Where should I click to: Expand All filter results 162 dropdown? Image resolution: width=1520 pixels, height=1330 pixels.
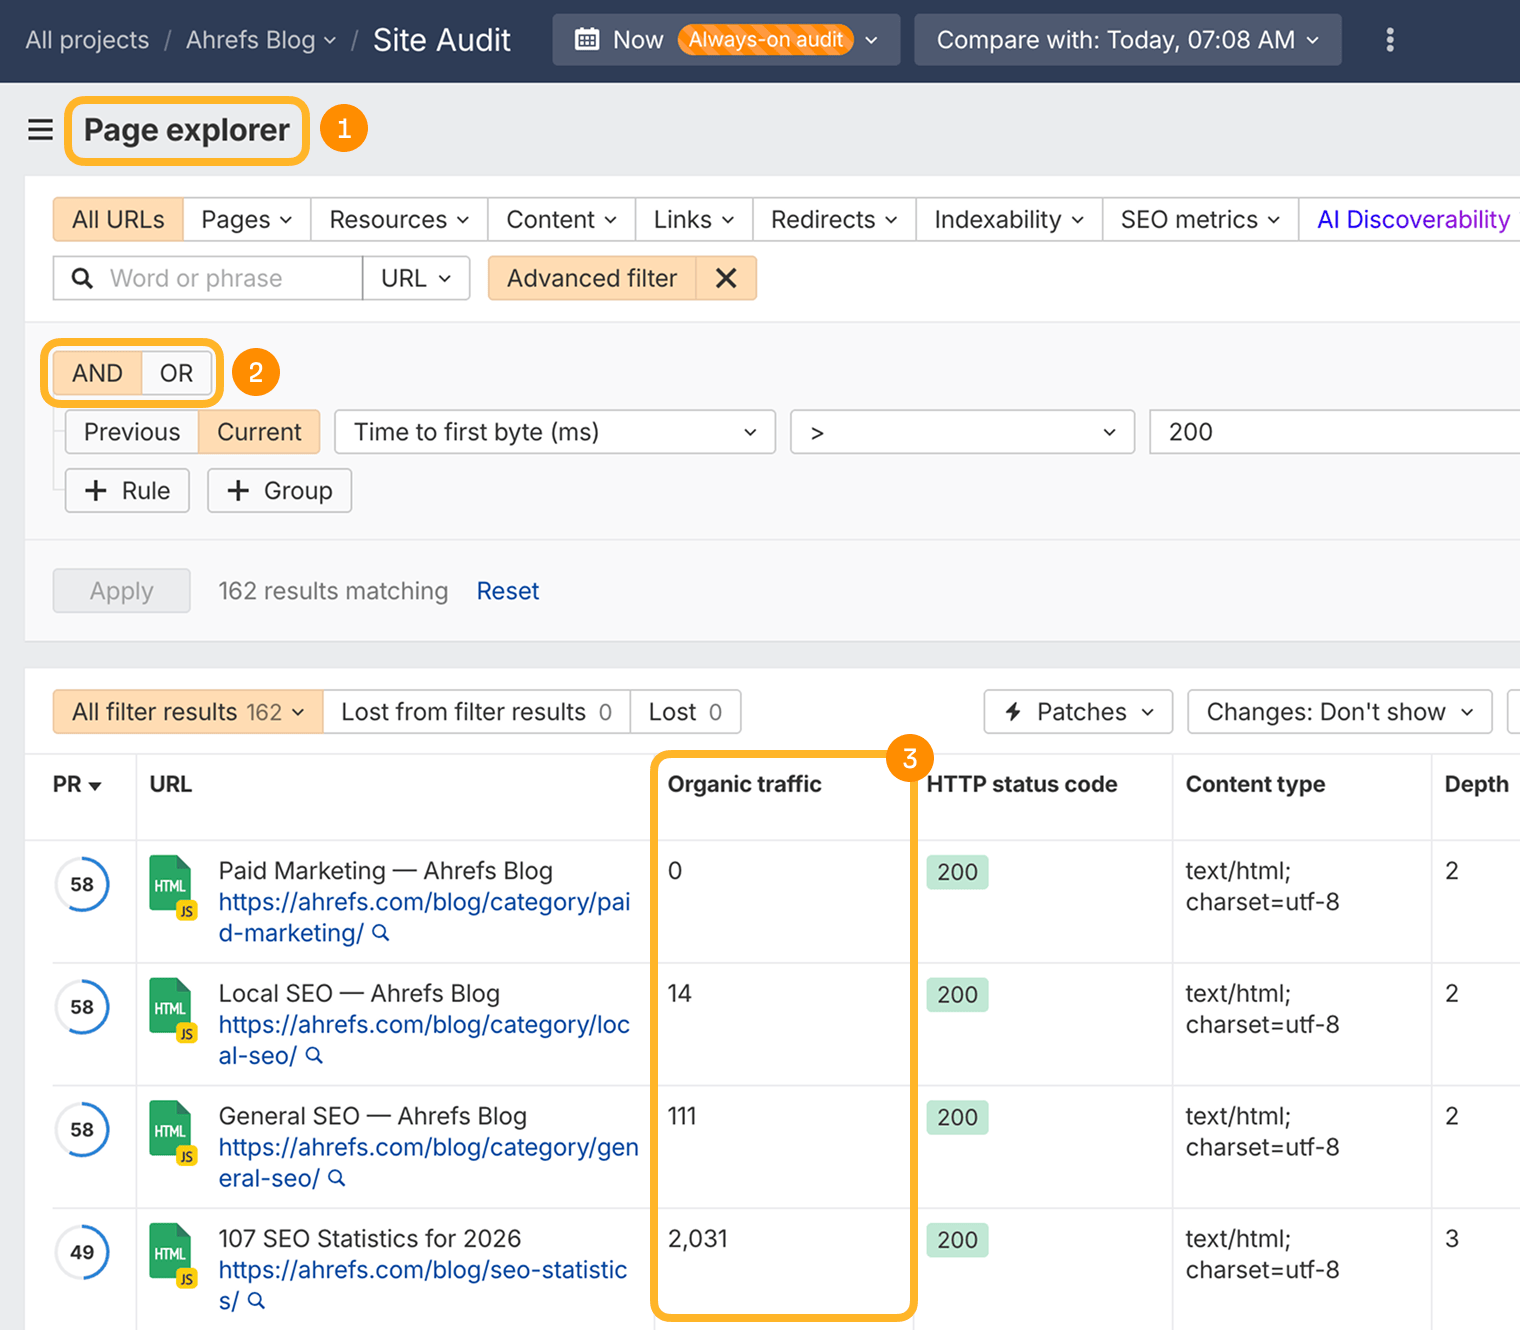[188, 712]
